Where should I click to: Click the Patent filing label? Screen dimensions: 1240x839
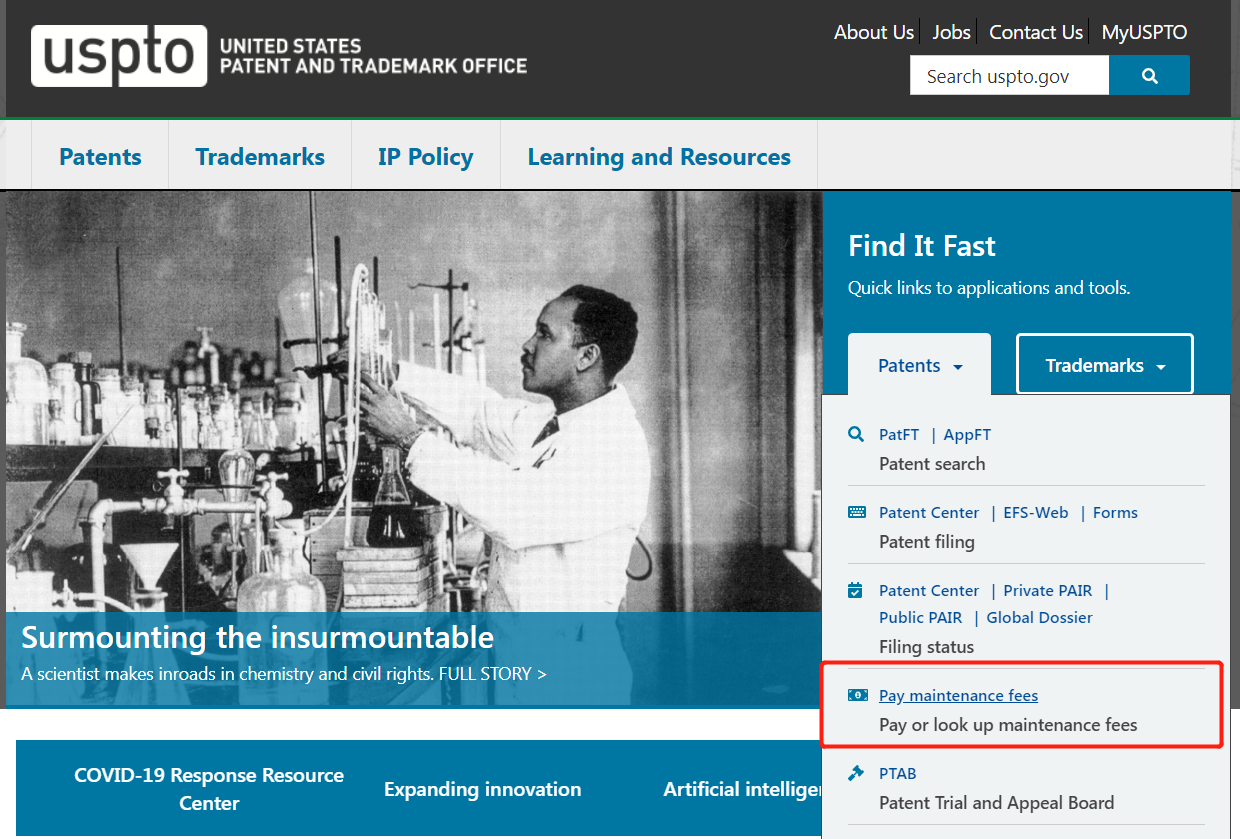coord(926,541)
